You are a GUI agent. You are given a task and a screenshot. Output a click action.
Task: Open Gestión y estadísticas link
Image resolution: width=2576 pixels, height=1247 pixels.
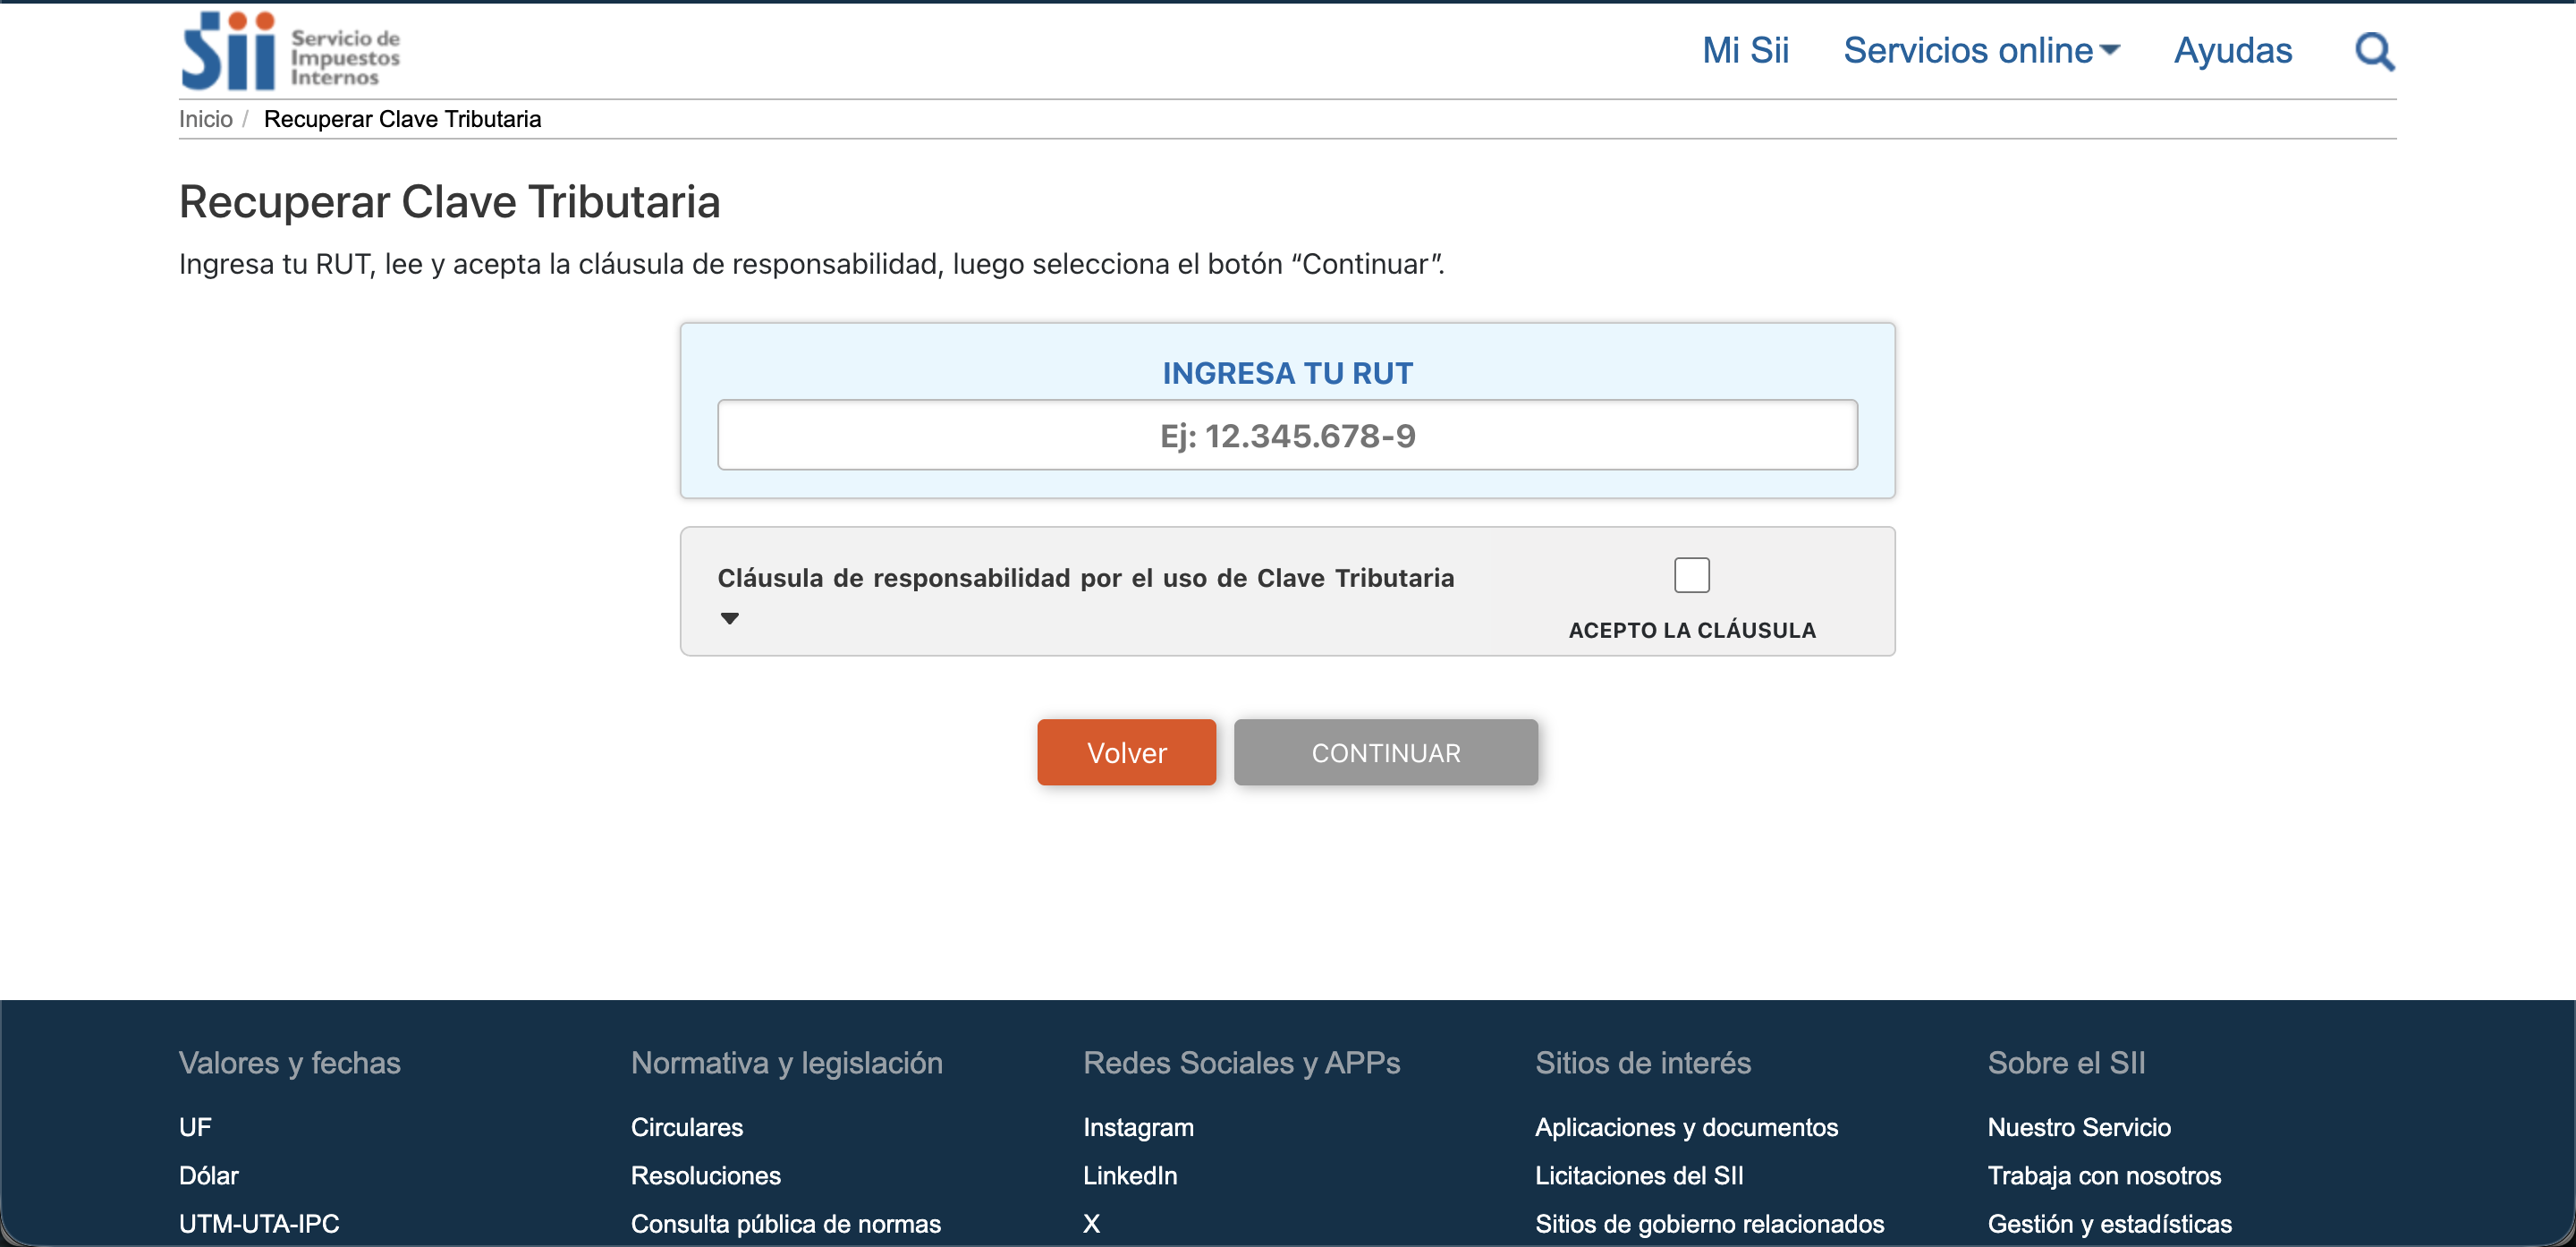2109,1223
